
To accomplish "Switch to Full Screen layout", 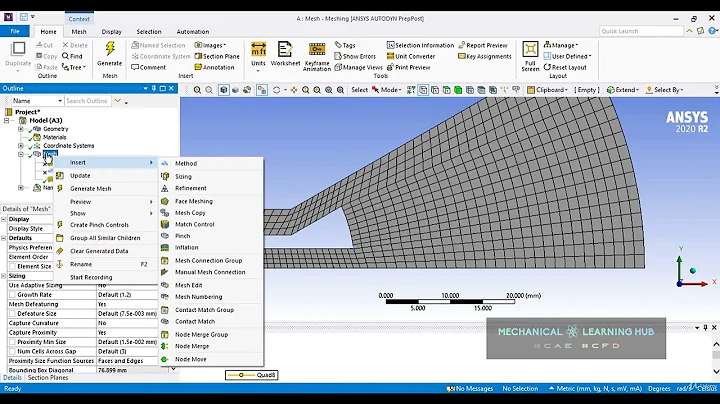I will tap(530, 56).
